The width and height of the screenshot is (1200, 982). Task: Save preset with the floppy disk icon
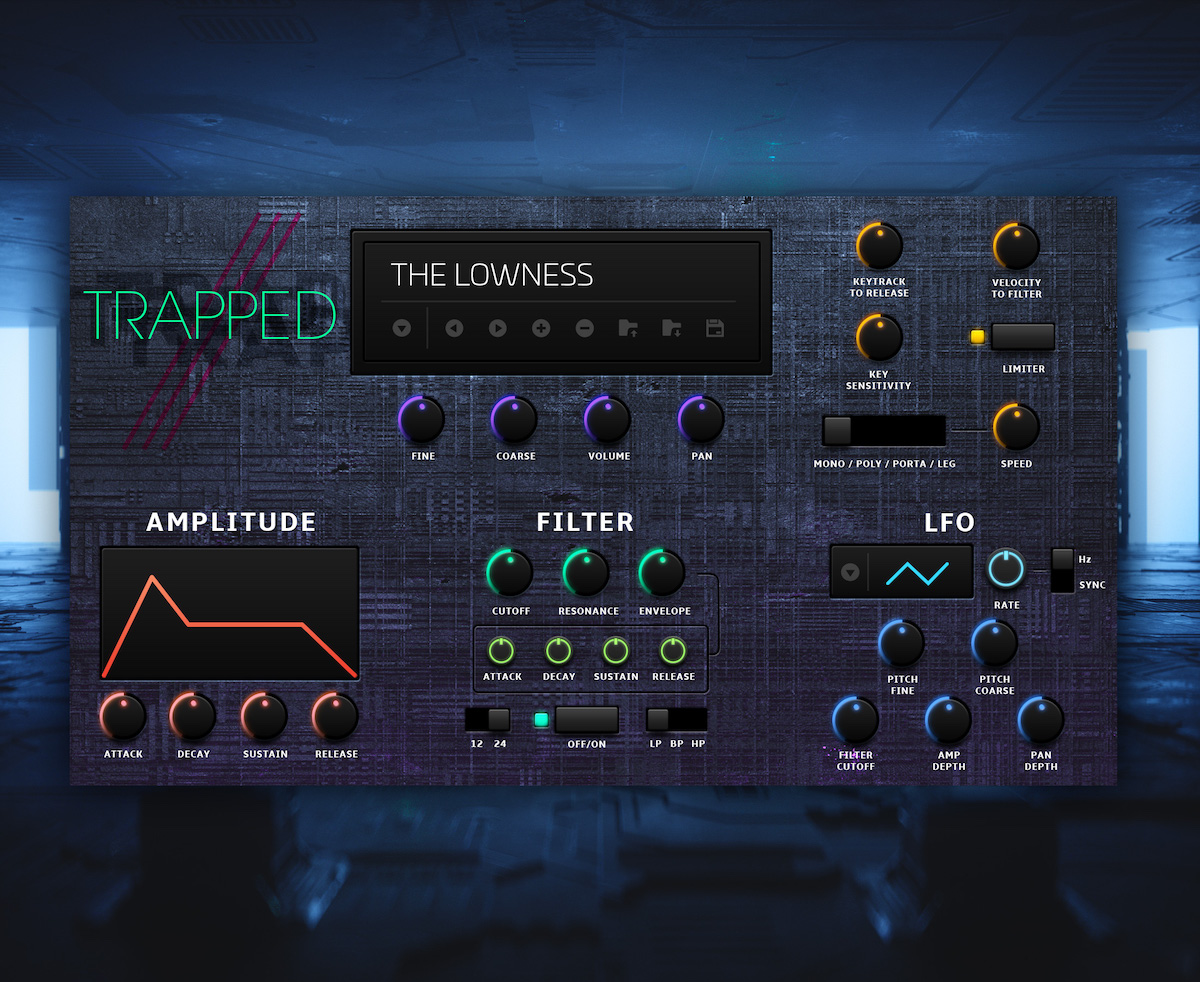click(715, 328)
